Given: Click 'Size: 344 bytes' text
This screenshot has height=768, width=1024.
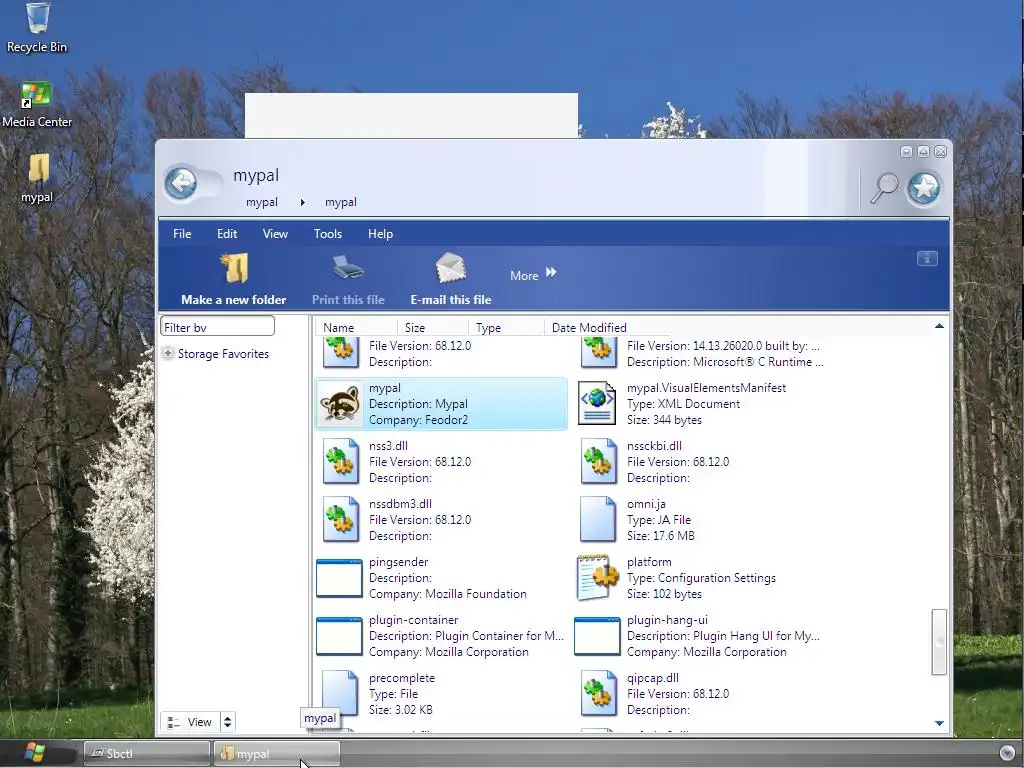Looking at the screenshot, I should click(664, 420).
